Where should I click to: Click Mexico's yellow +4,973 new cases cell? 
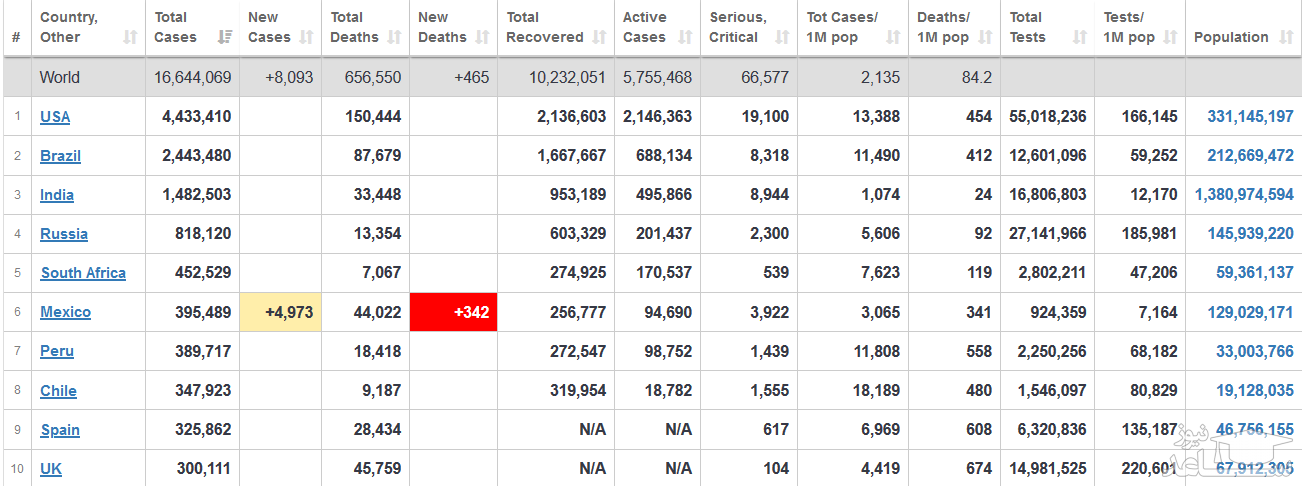point(280,312)
